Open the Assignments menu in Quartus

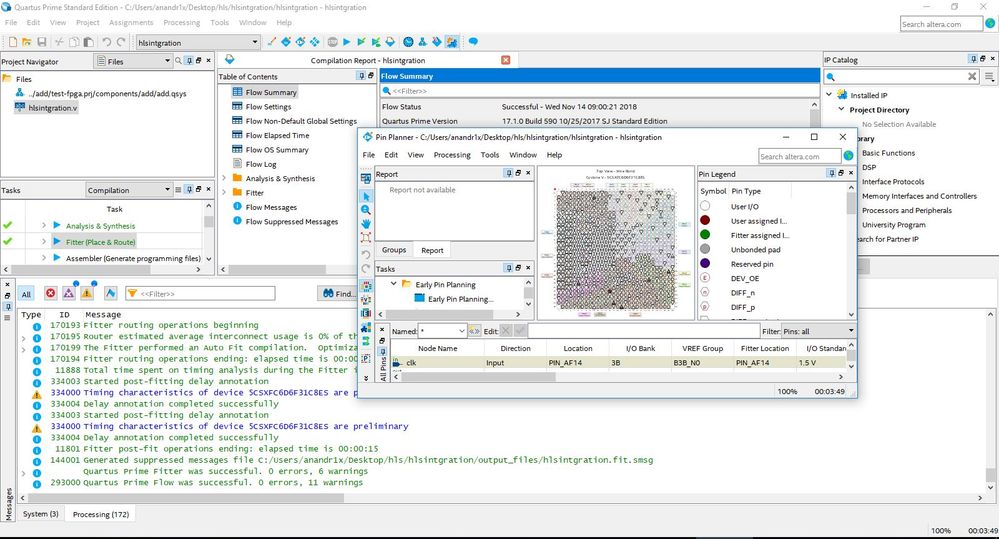click(131, 22)
